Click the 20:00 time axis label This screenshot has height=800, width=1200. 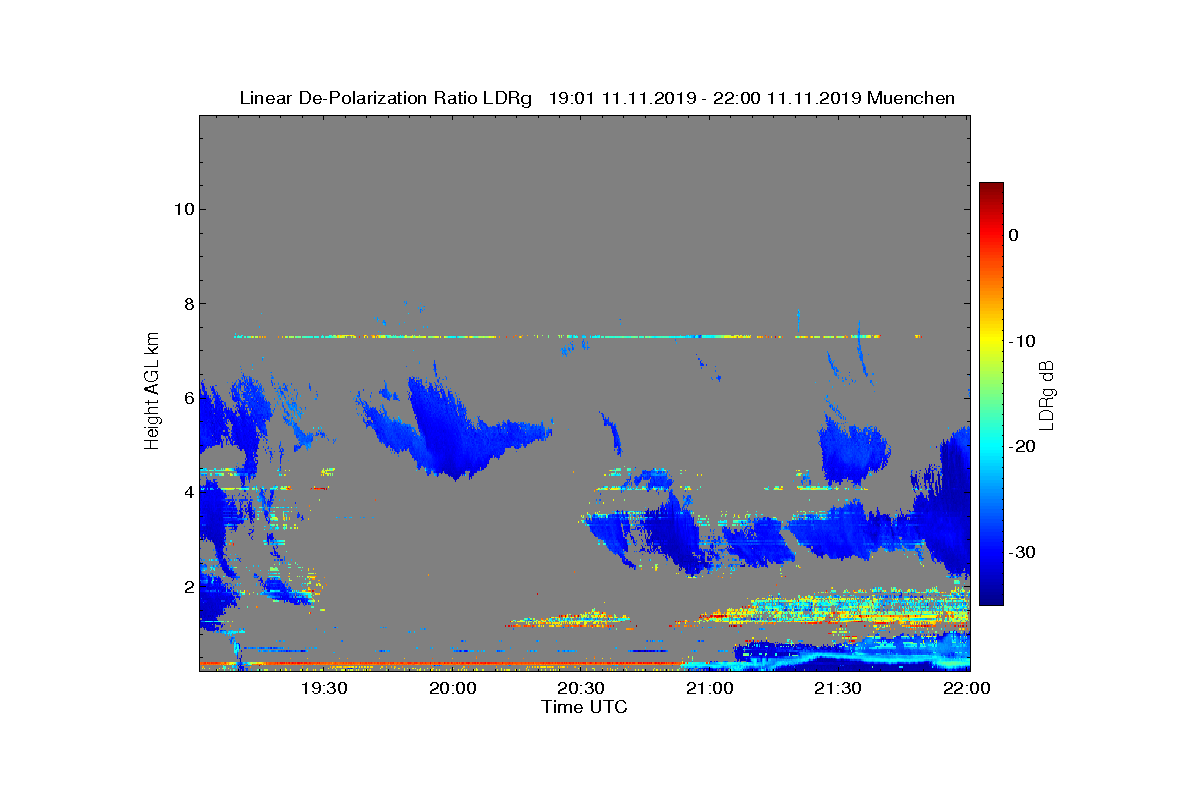click(x=453, y=688)
